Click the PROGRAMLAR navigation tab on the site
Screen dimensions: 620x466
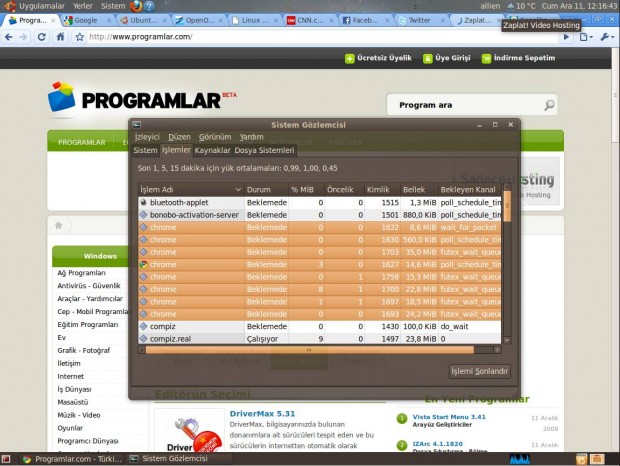82,142
